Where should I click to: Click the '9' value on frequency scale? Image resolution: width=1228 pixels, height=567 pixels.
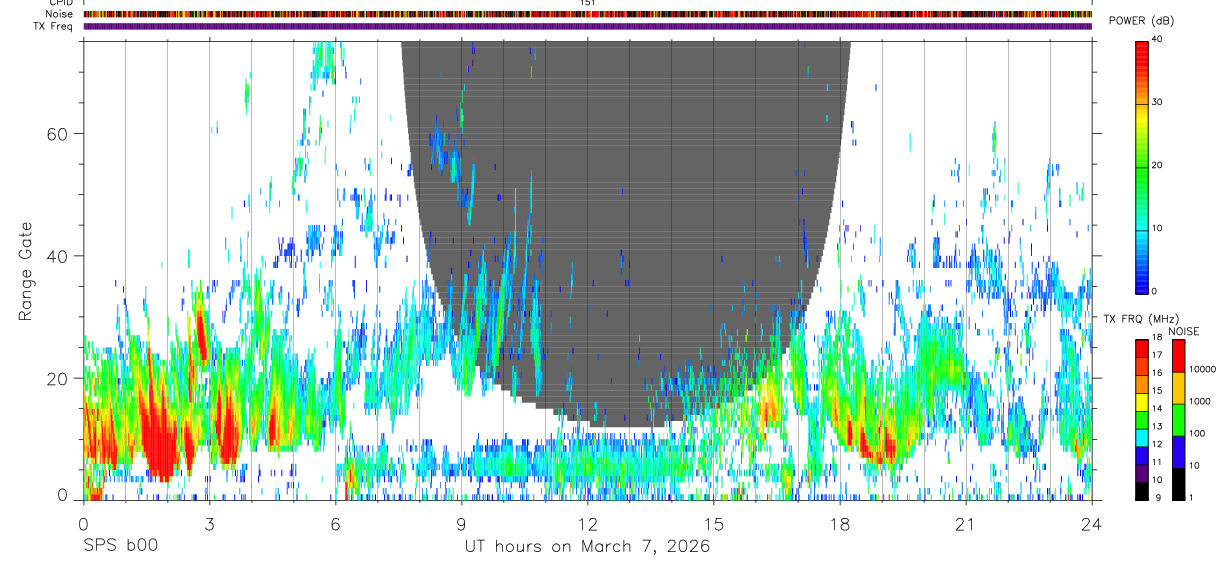(x=1156, y=498)
